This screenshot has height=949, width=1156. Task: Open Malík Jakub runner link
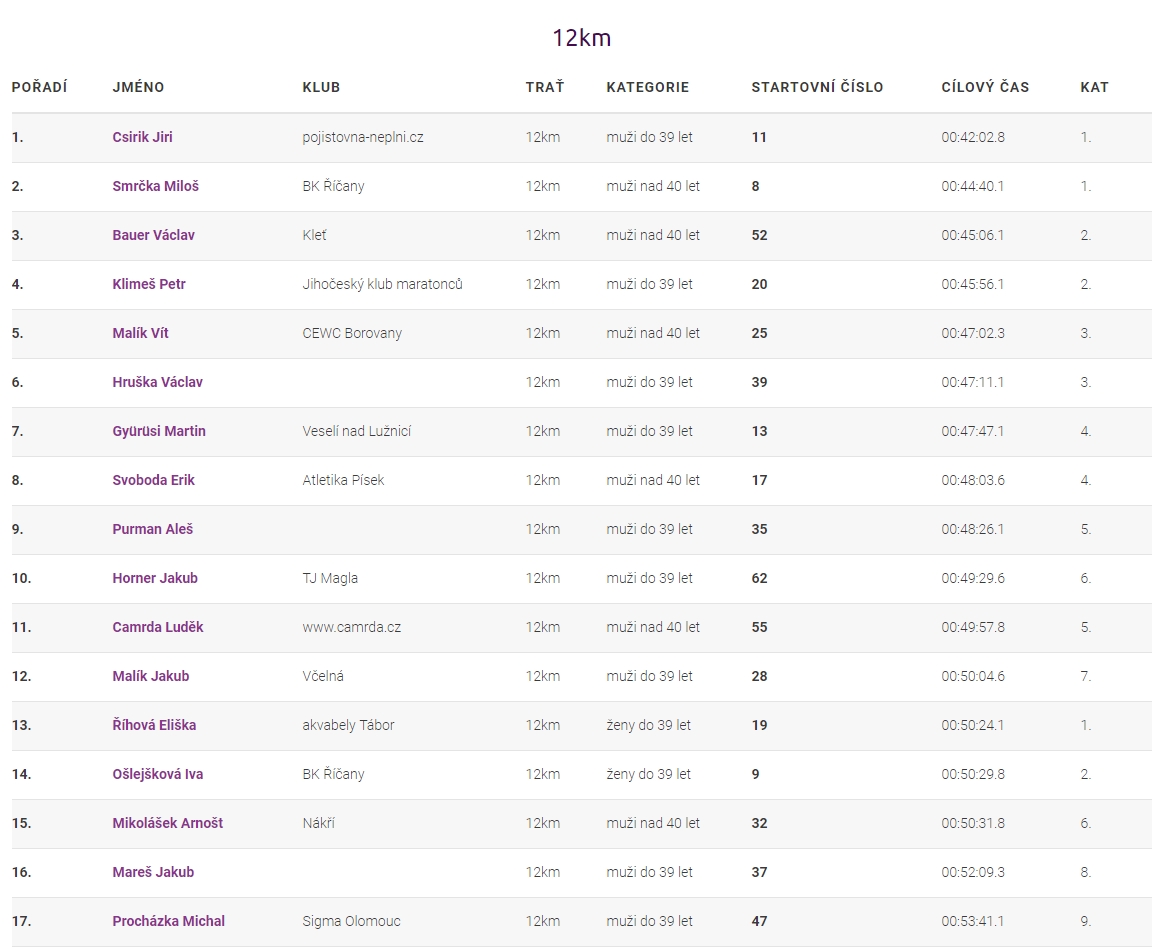(150, 676)
